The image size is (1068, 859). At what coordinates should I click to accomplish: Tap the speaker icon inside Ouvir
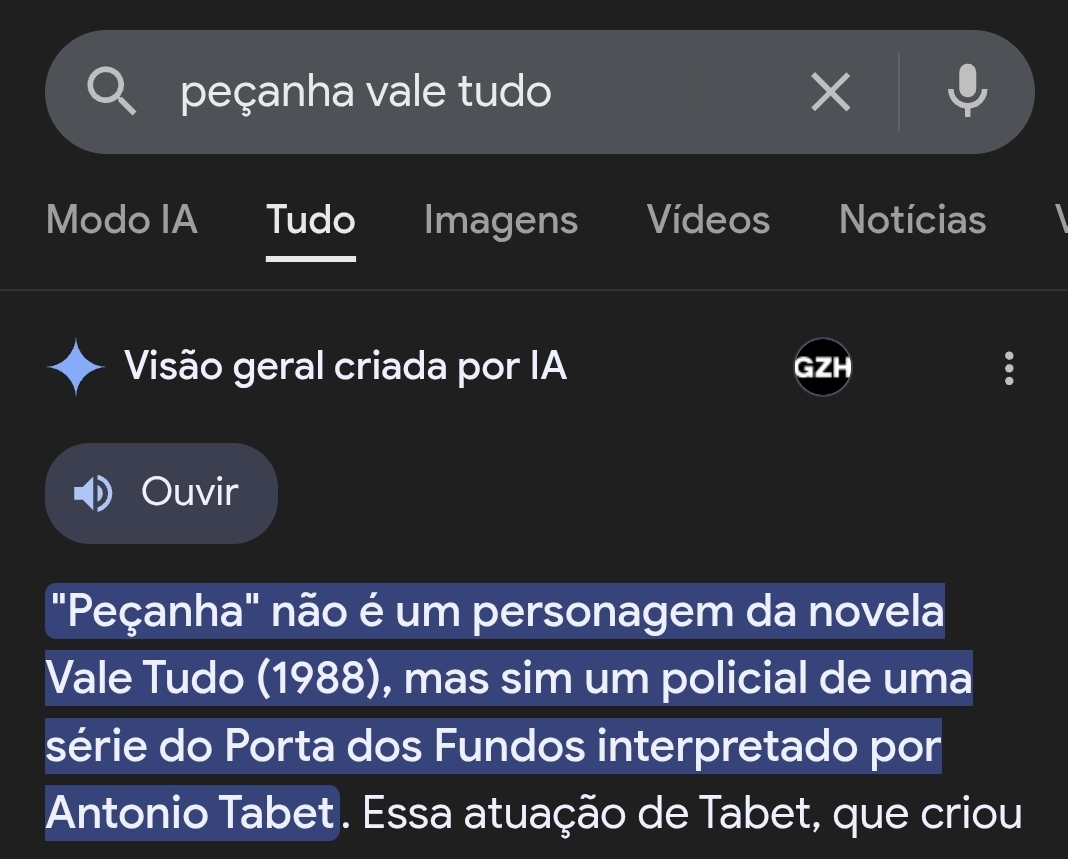[94, 493]
